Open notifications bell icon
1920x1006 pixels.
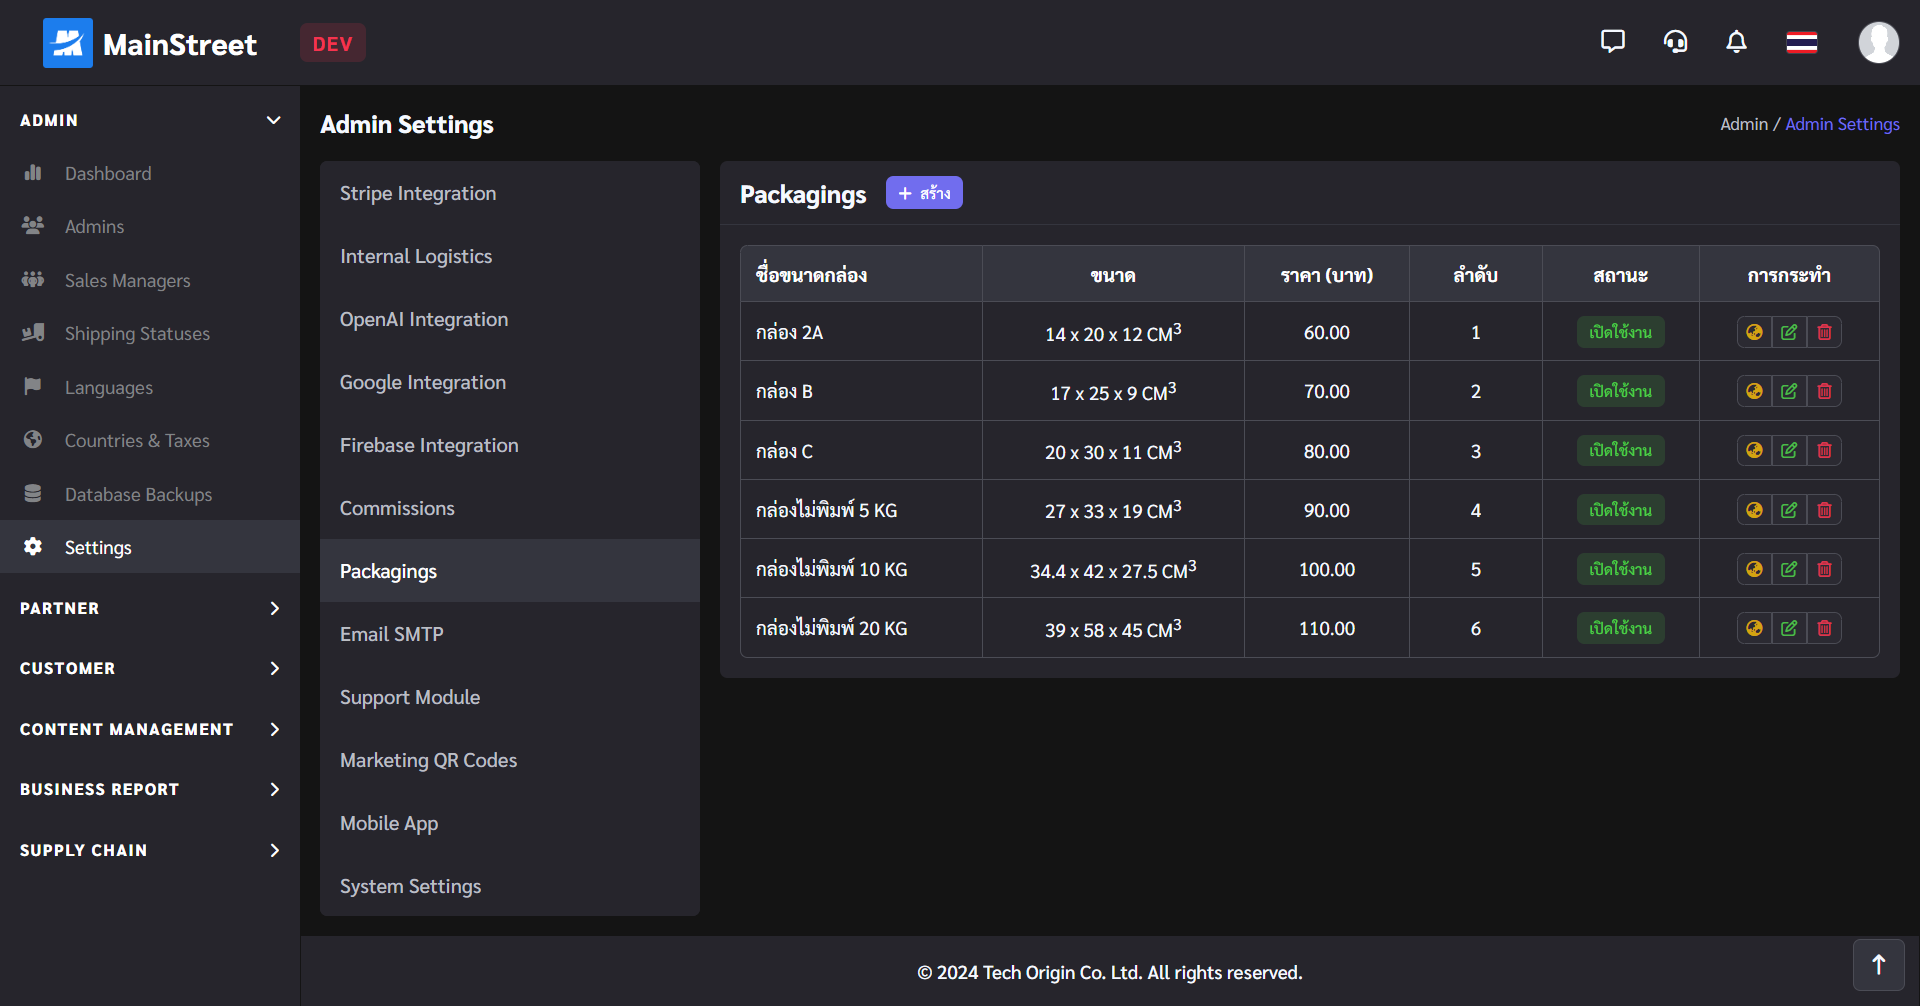click(1737, 42)
